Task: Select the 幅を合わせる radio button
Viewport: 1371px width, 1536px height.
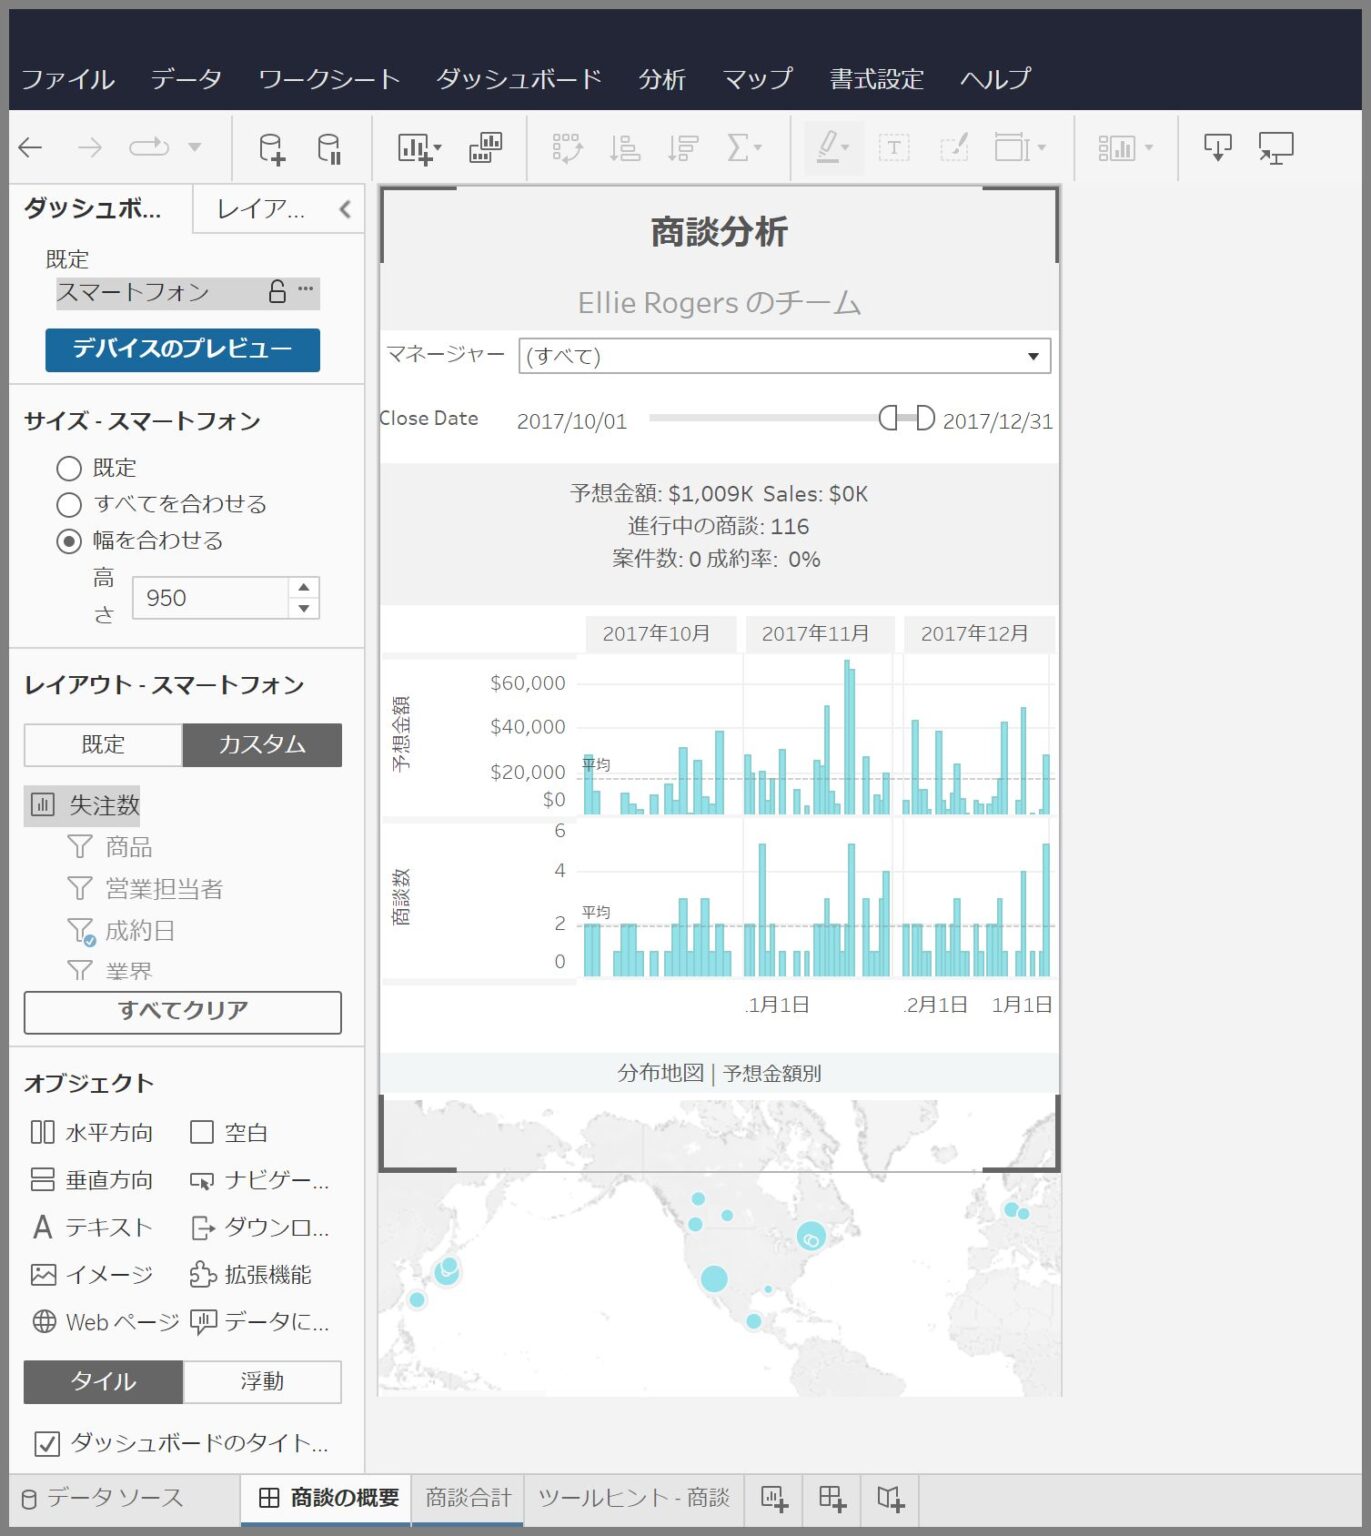Action: point(69,541)
